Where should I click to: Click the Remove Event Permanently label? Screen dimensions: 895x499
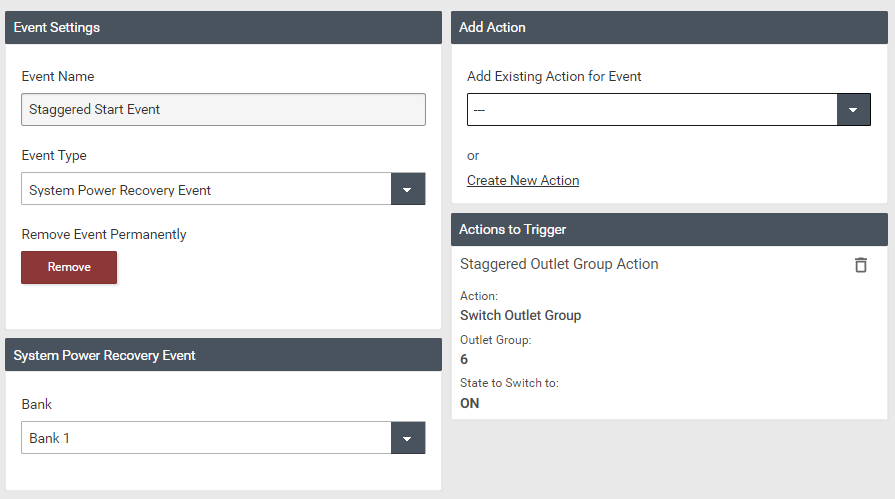coord(104,235)
